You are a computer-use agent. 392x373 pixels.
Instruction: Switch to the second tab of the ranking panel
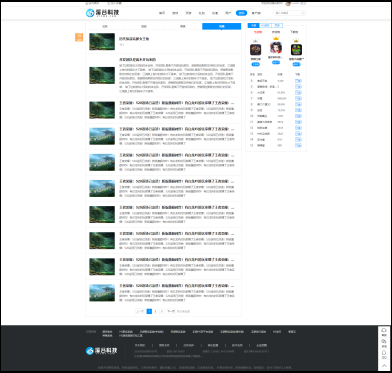[x=265, y=25]
